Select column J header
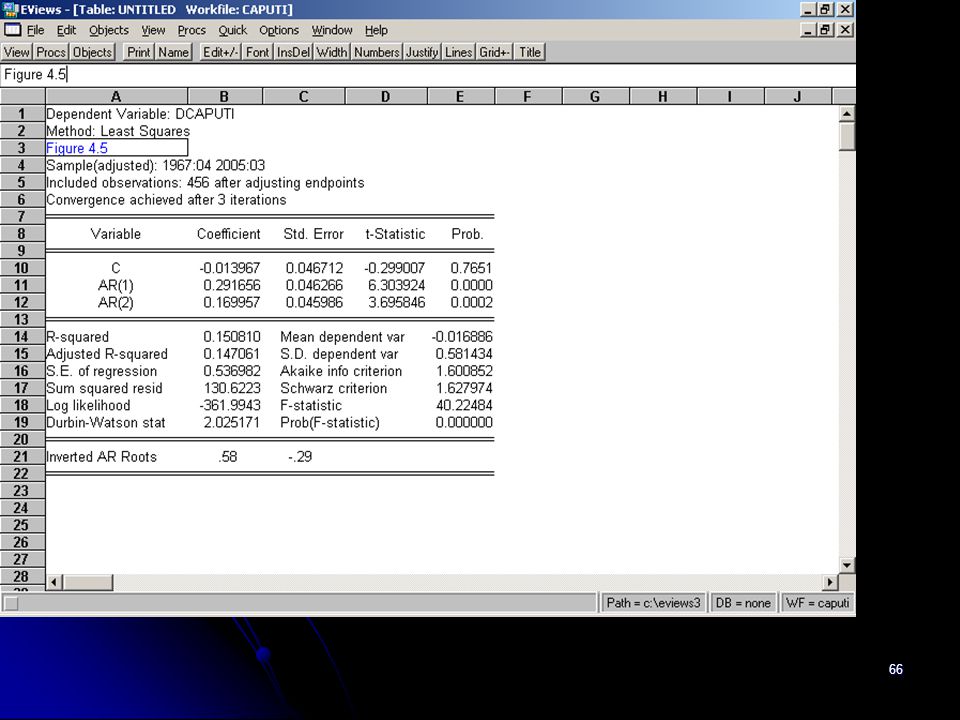Viewport: 960px width, 720px height. 798,97
